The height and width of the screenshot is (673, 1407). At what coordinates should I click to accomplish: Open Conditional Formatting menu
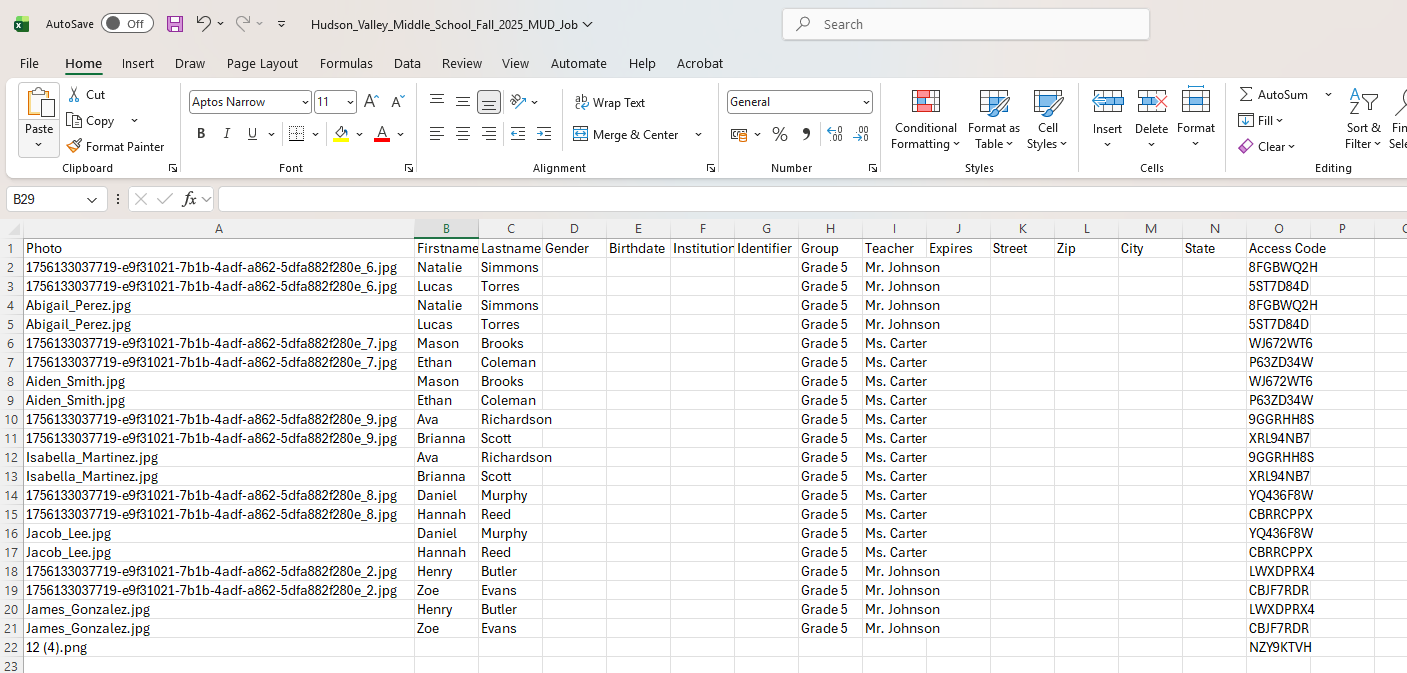[925, 119]
